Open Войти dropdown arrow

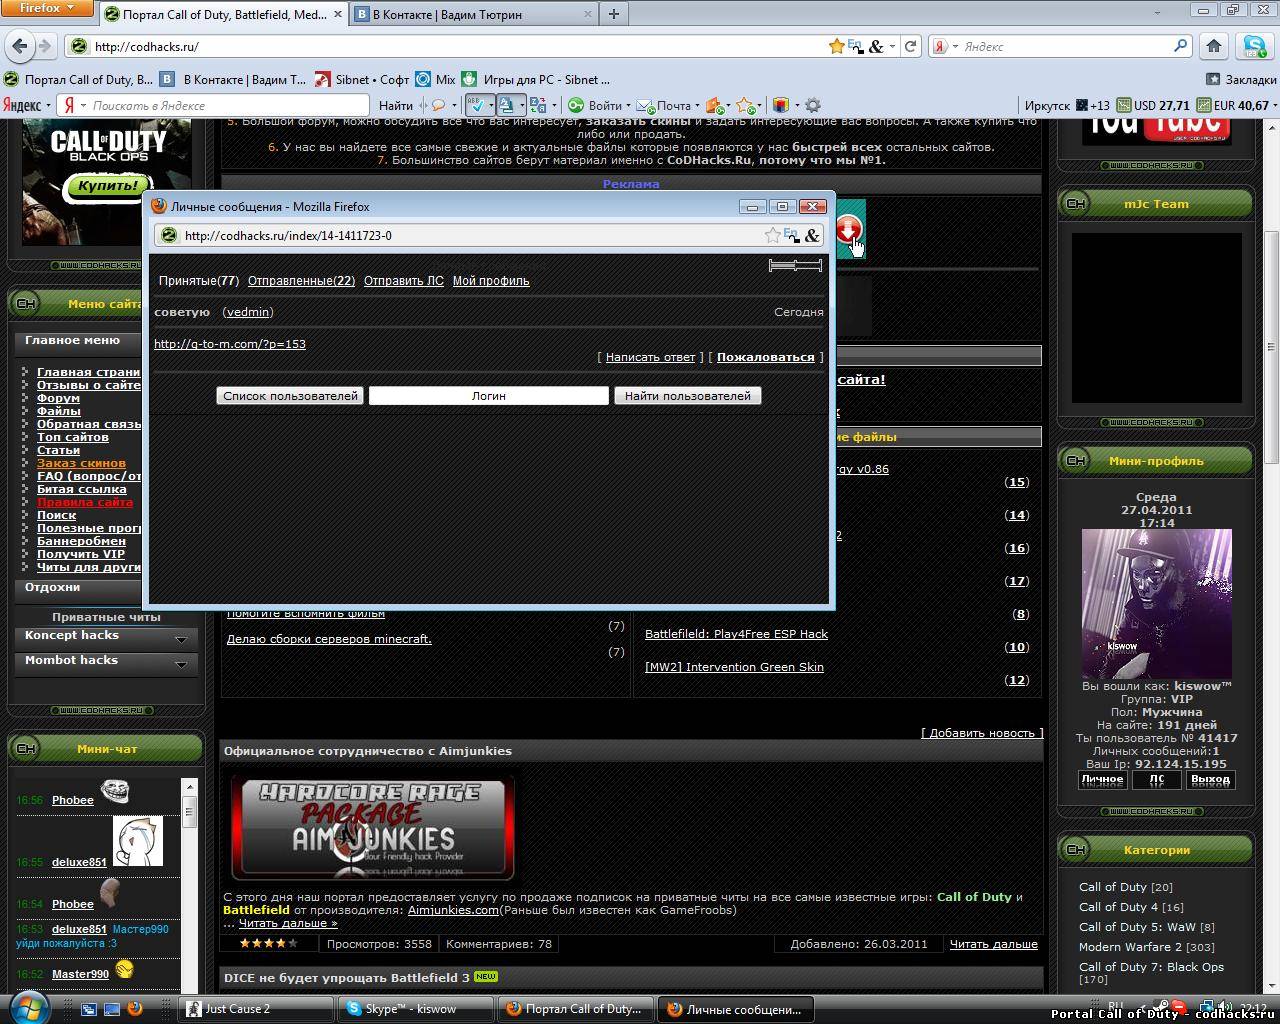pyautogui.click(x=628, y=105)
